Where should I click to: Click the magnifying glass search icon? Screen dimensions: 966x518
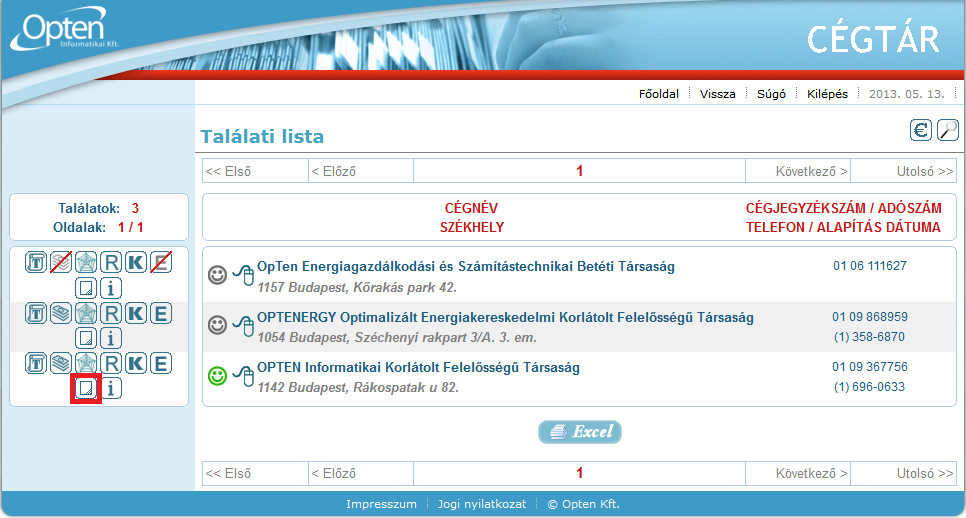tap(948, 131)
